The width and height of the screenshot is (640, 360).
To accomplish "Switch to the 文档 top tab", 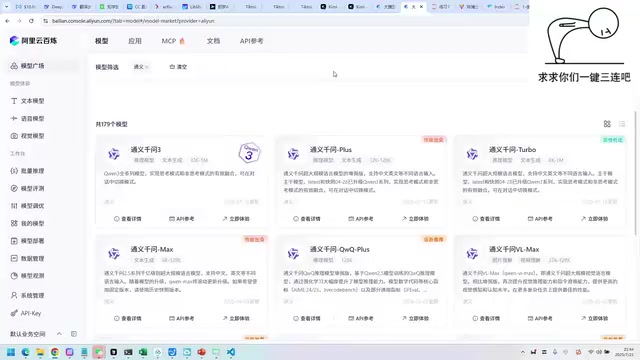I will [x=213, y=41].
